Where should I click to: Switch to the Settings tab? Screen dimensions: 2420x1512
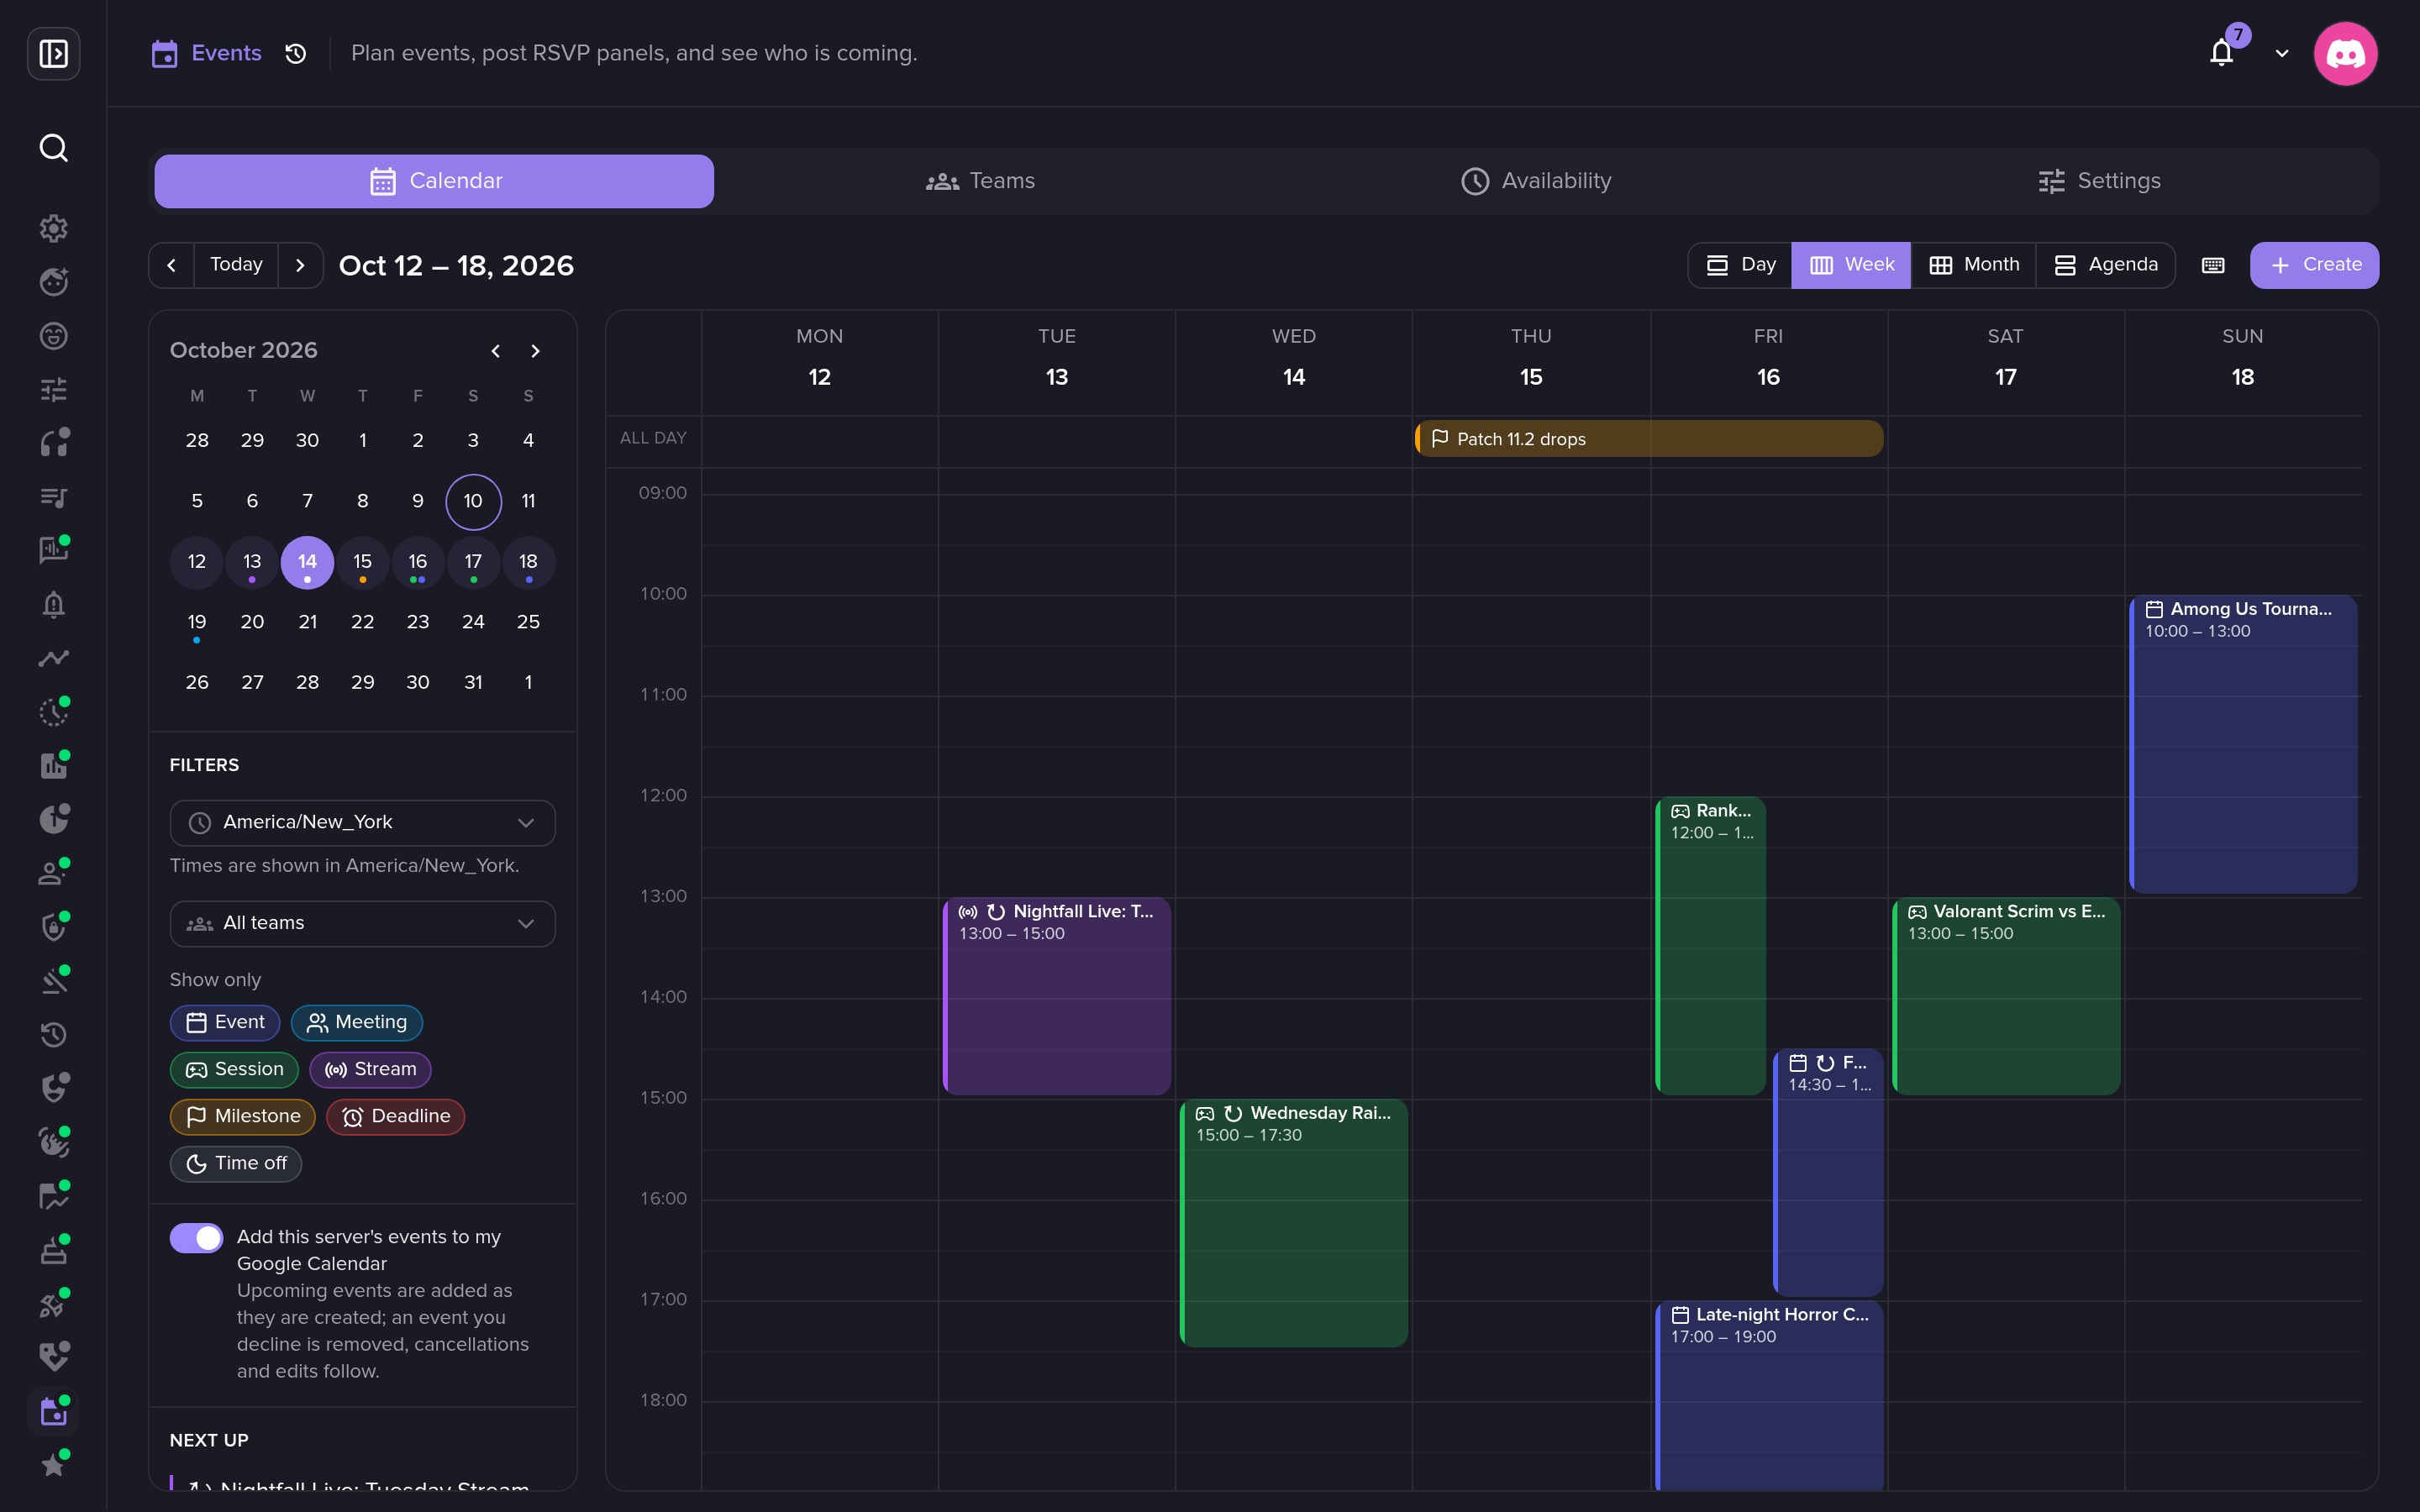tap(2099, 181)
